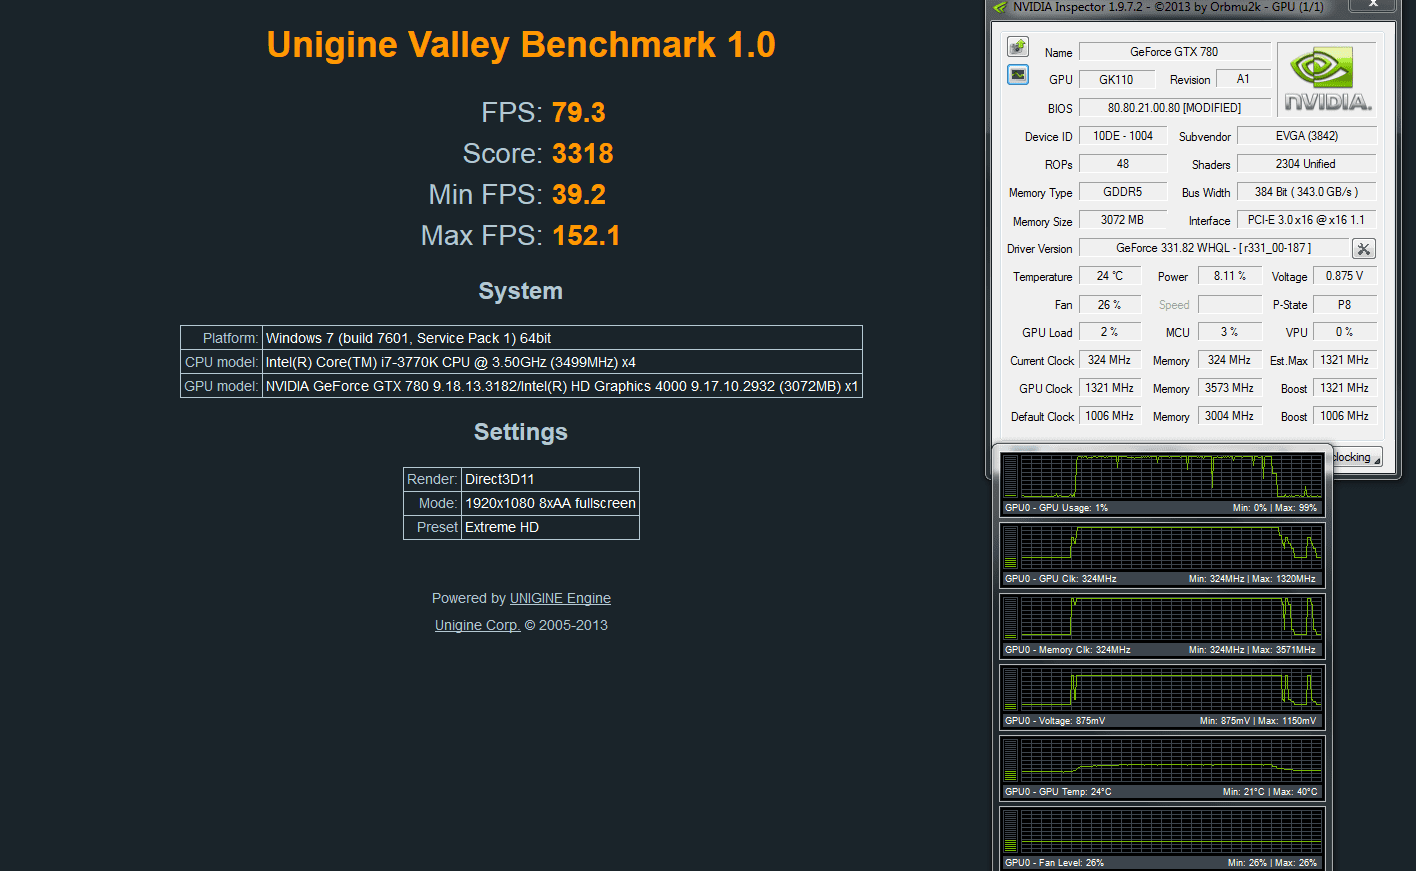The height and width of the screenshot is (871, 1416).
Task: Click the Name field showing GeForce GTX 780
Action: (1174, 52)
